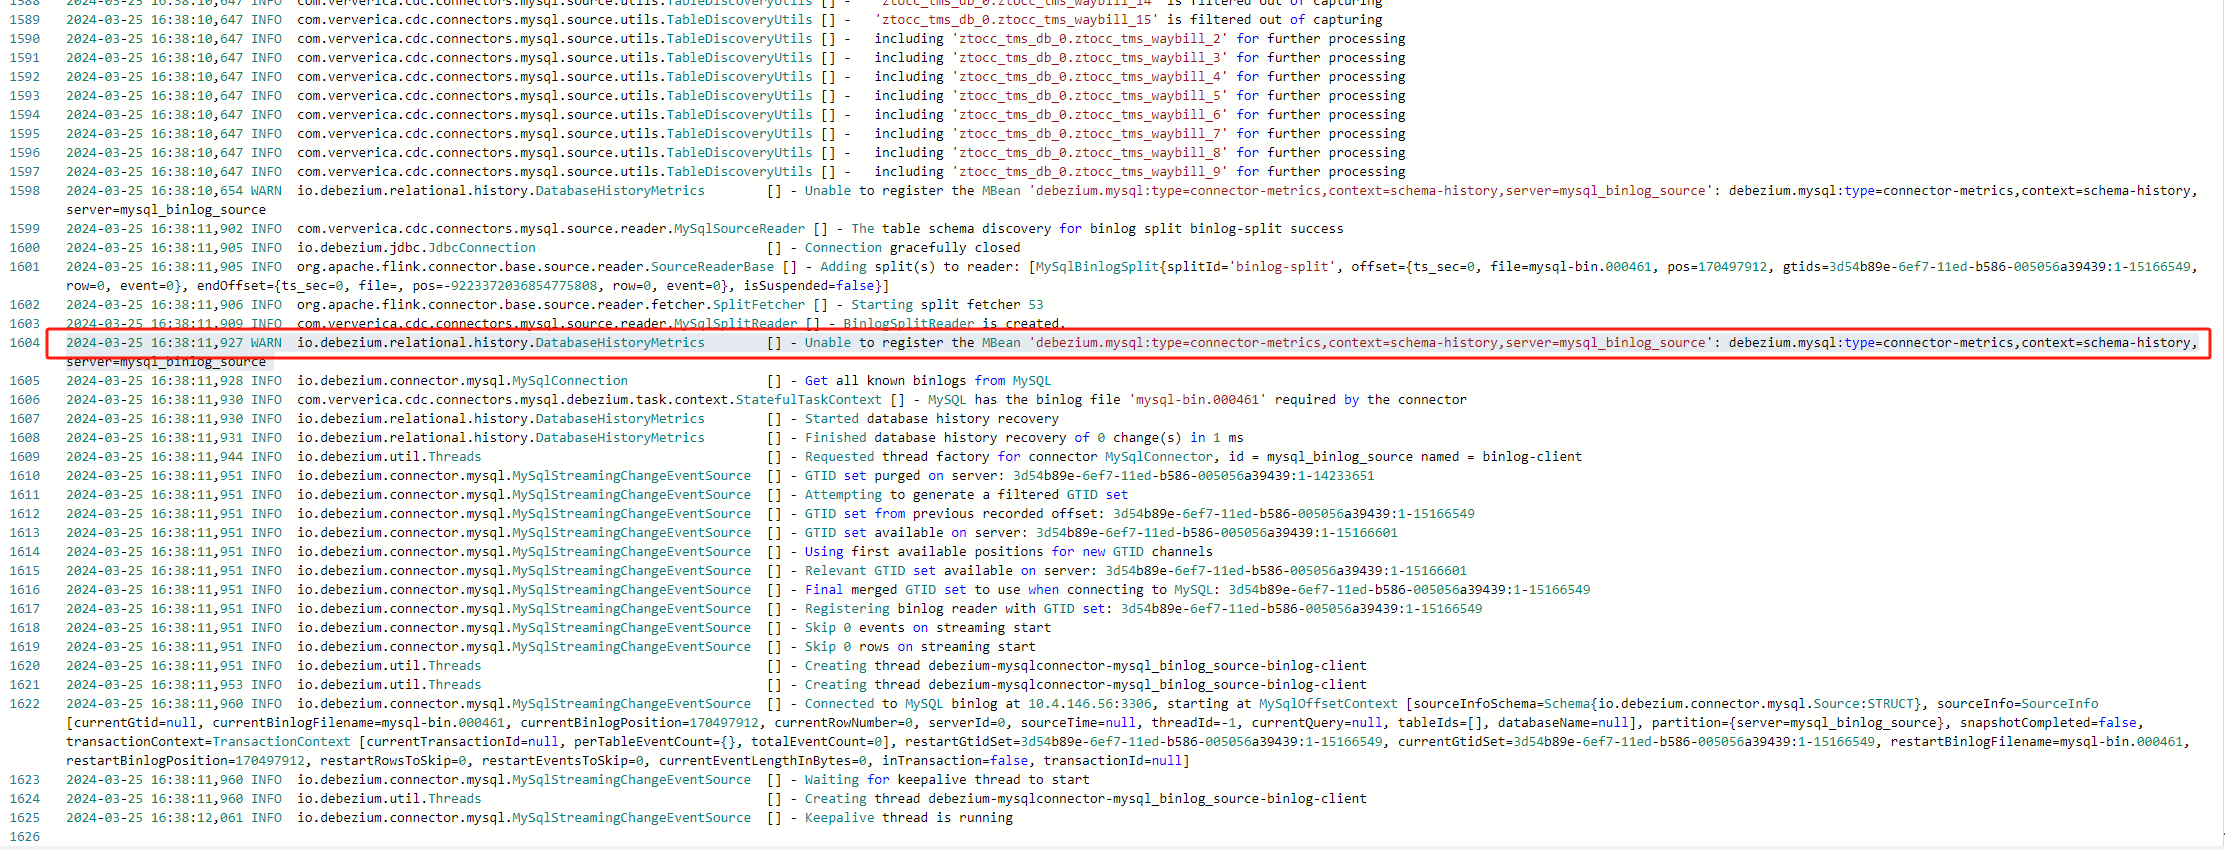Screen dimensions: 2225x850
Task: Click 'Skip 0 events on streaming start'
Action: (x=928, y=628)
